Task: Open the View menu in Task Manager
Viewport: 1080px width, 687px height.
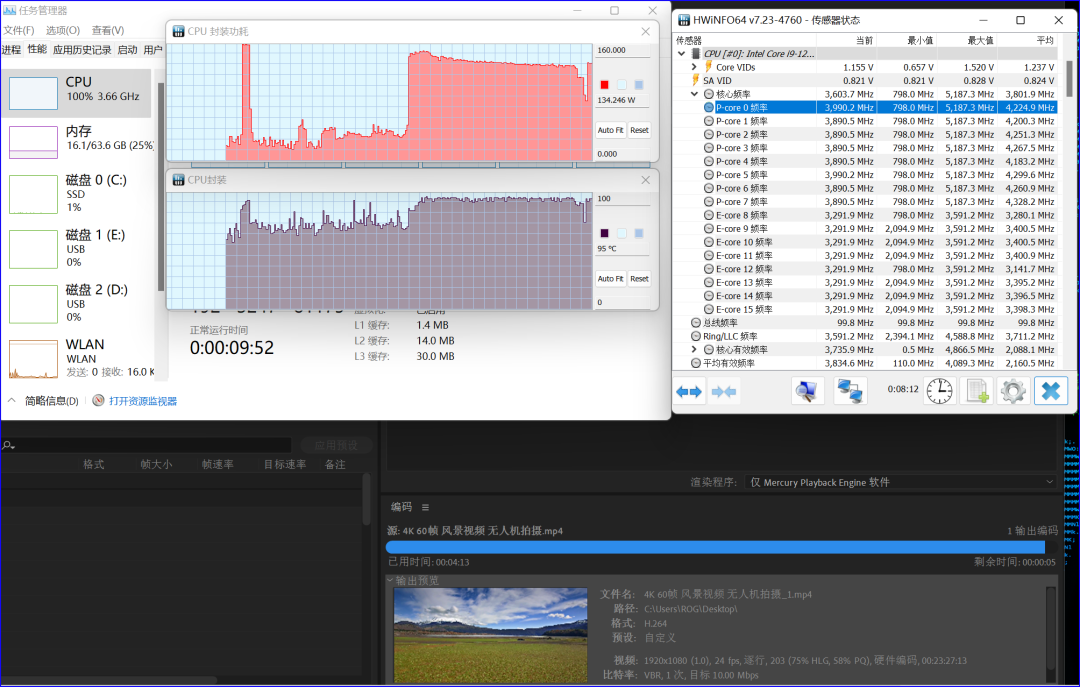Action: coord(107,30)
